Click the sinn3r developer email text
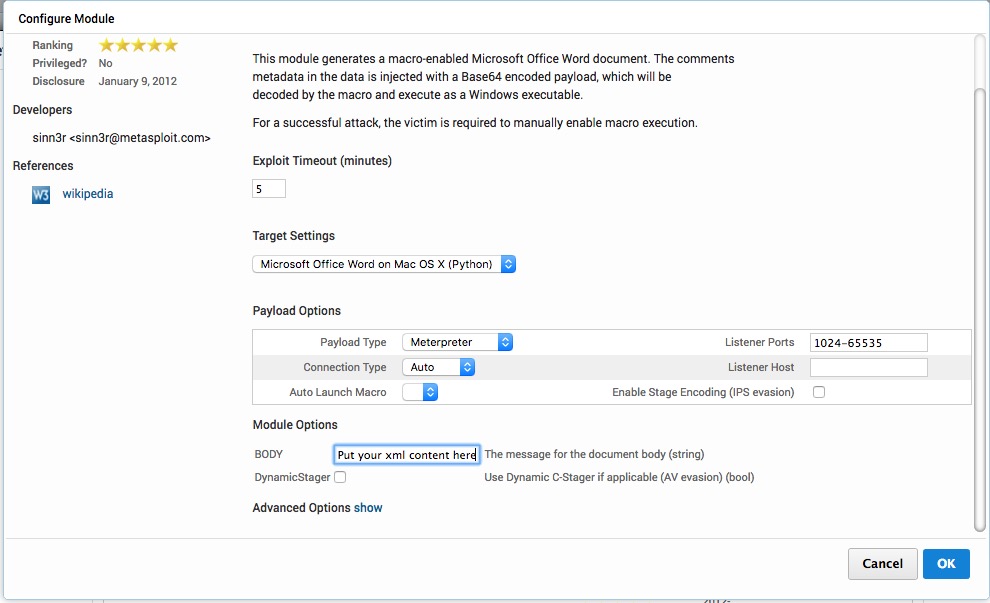 [x=122, y=138]
